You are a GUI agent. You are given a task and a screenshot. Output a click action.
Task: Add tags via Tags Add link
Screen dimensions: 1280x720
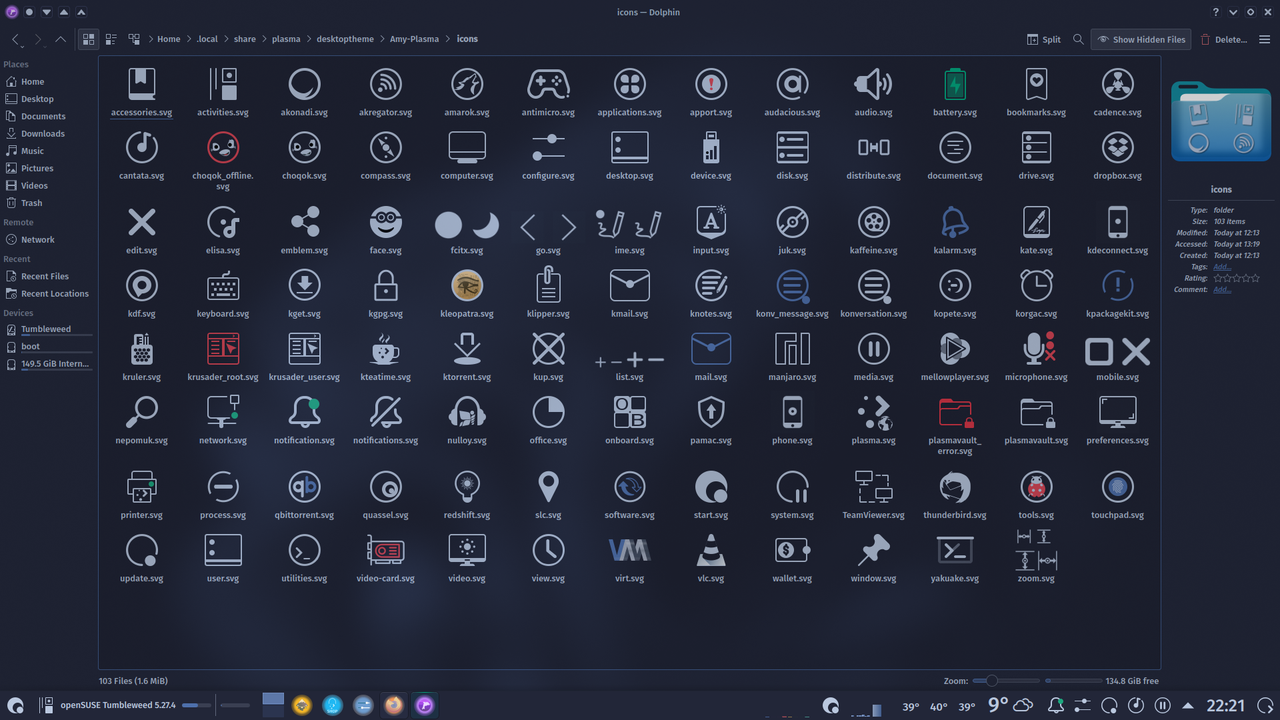click(1222, 267)
